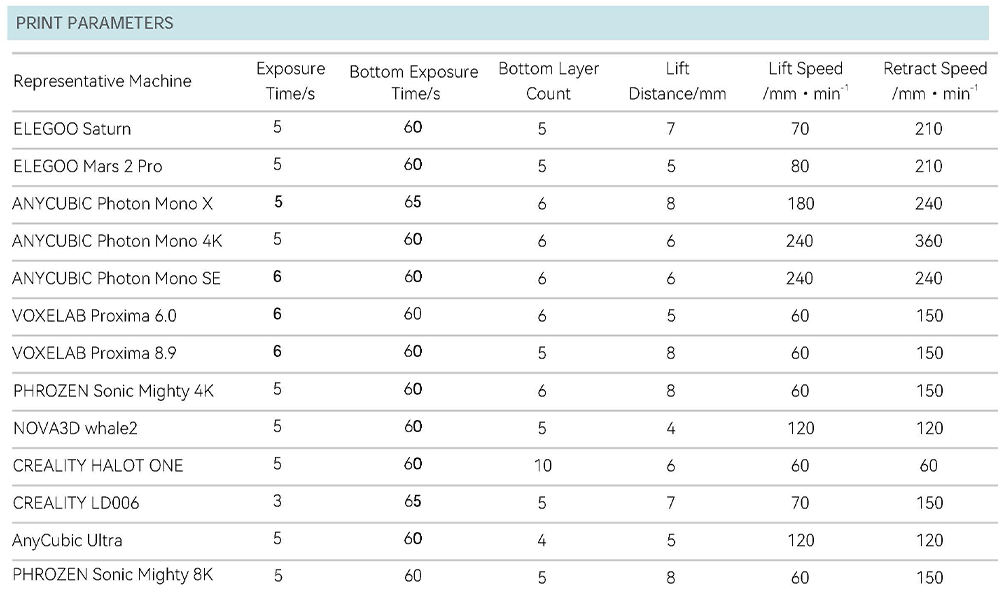Select ELEGOO Saturn's retract speed 210
The image size is (1006, 599).
(x=928, y=129)
